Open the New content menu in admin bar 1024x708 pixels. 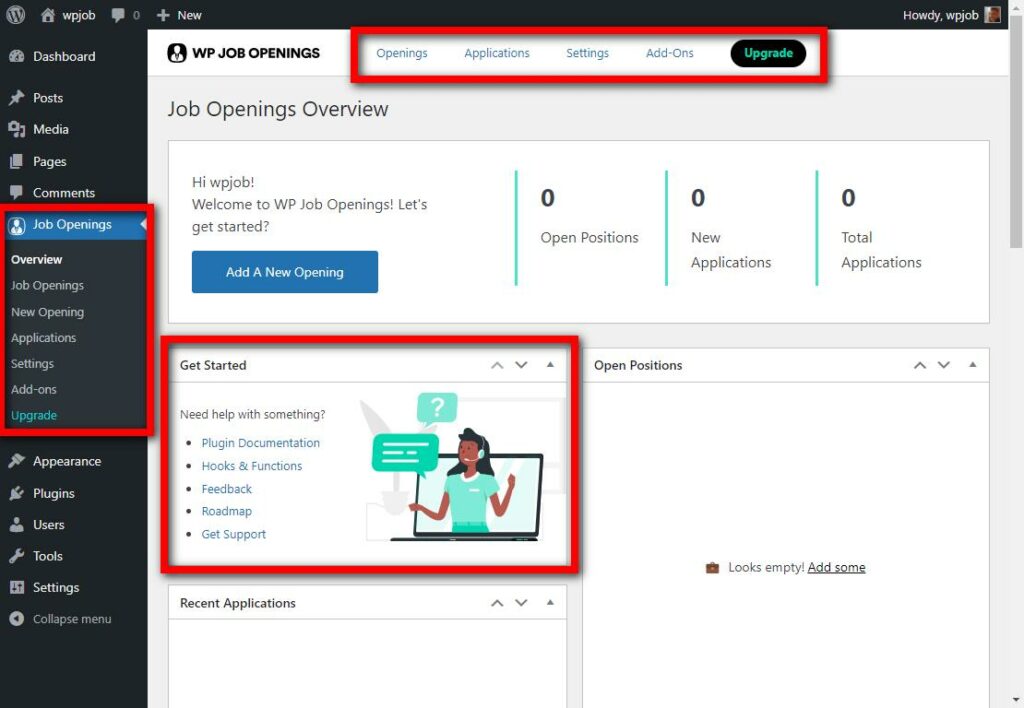coord(179,15)
